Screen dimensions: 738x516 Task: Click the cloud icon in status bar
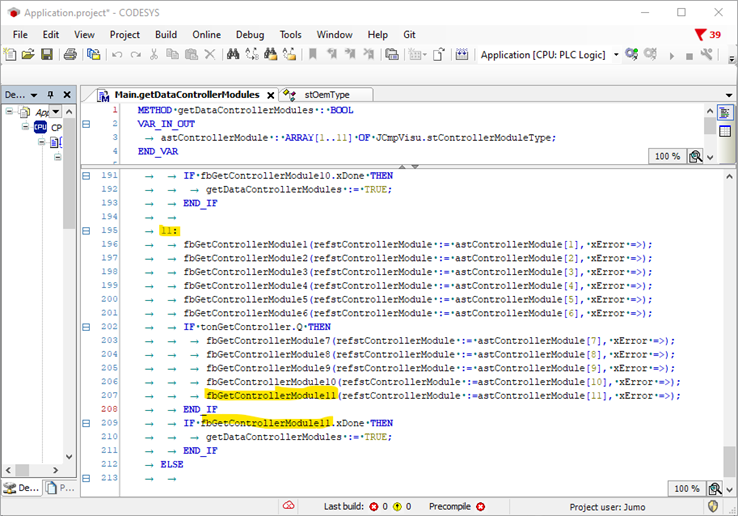(x=290, y=506)
